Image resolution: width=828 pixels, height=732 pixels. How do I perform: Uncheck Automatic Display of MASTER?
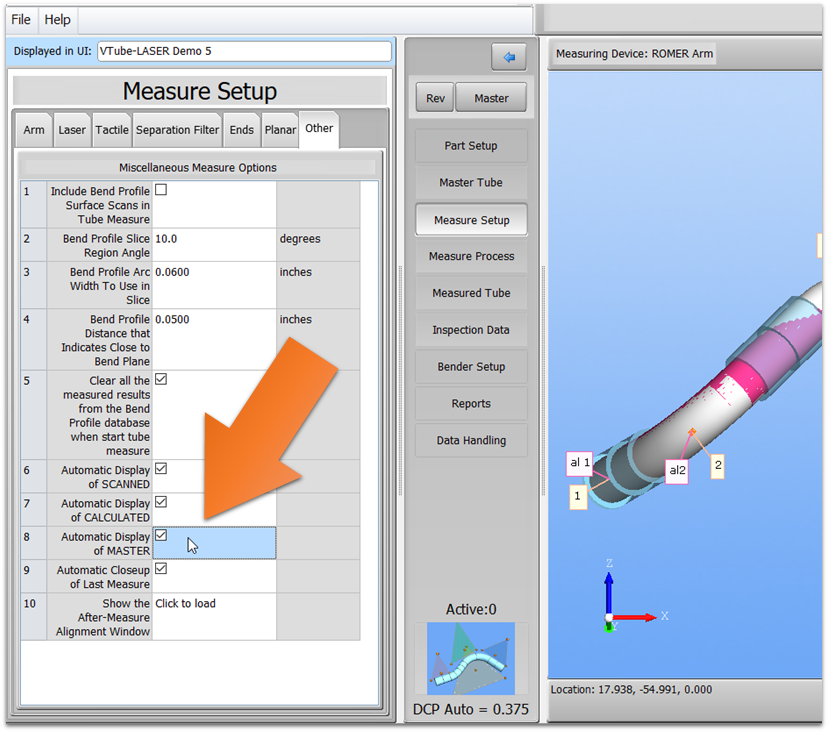coord(161,535)
